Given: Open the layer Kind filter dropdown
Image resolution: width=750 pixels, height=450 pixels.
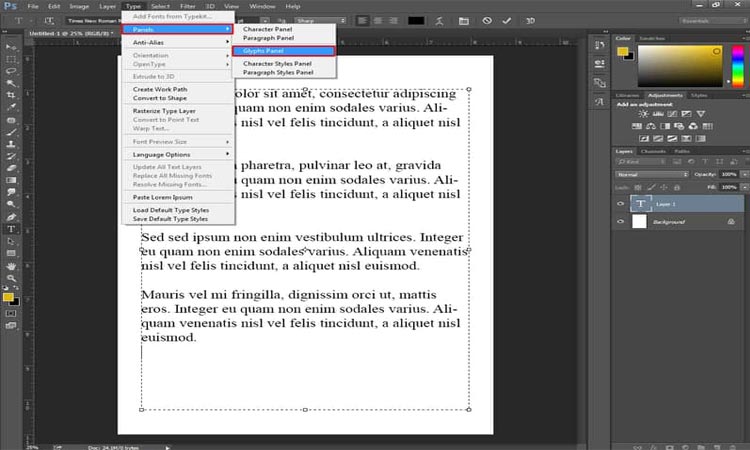Looking at the screenshot, I should [642, 162].
